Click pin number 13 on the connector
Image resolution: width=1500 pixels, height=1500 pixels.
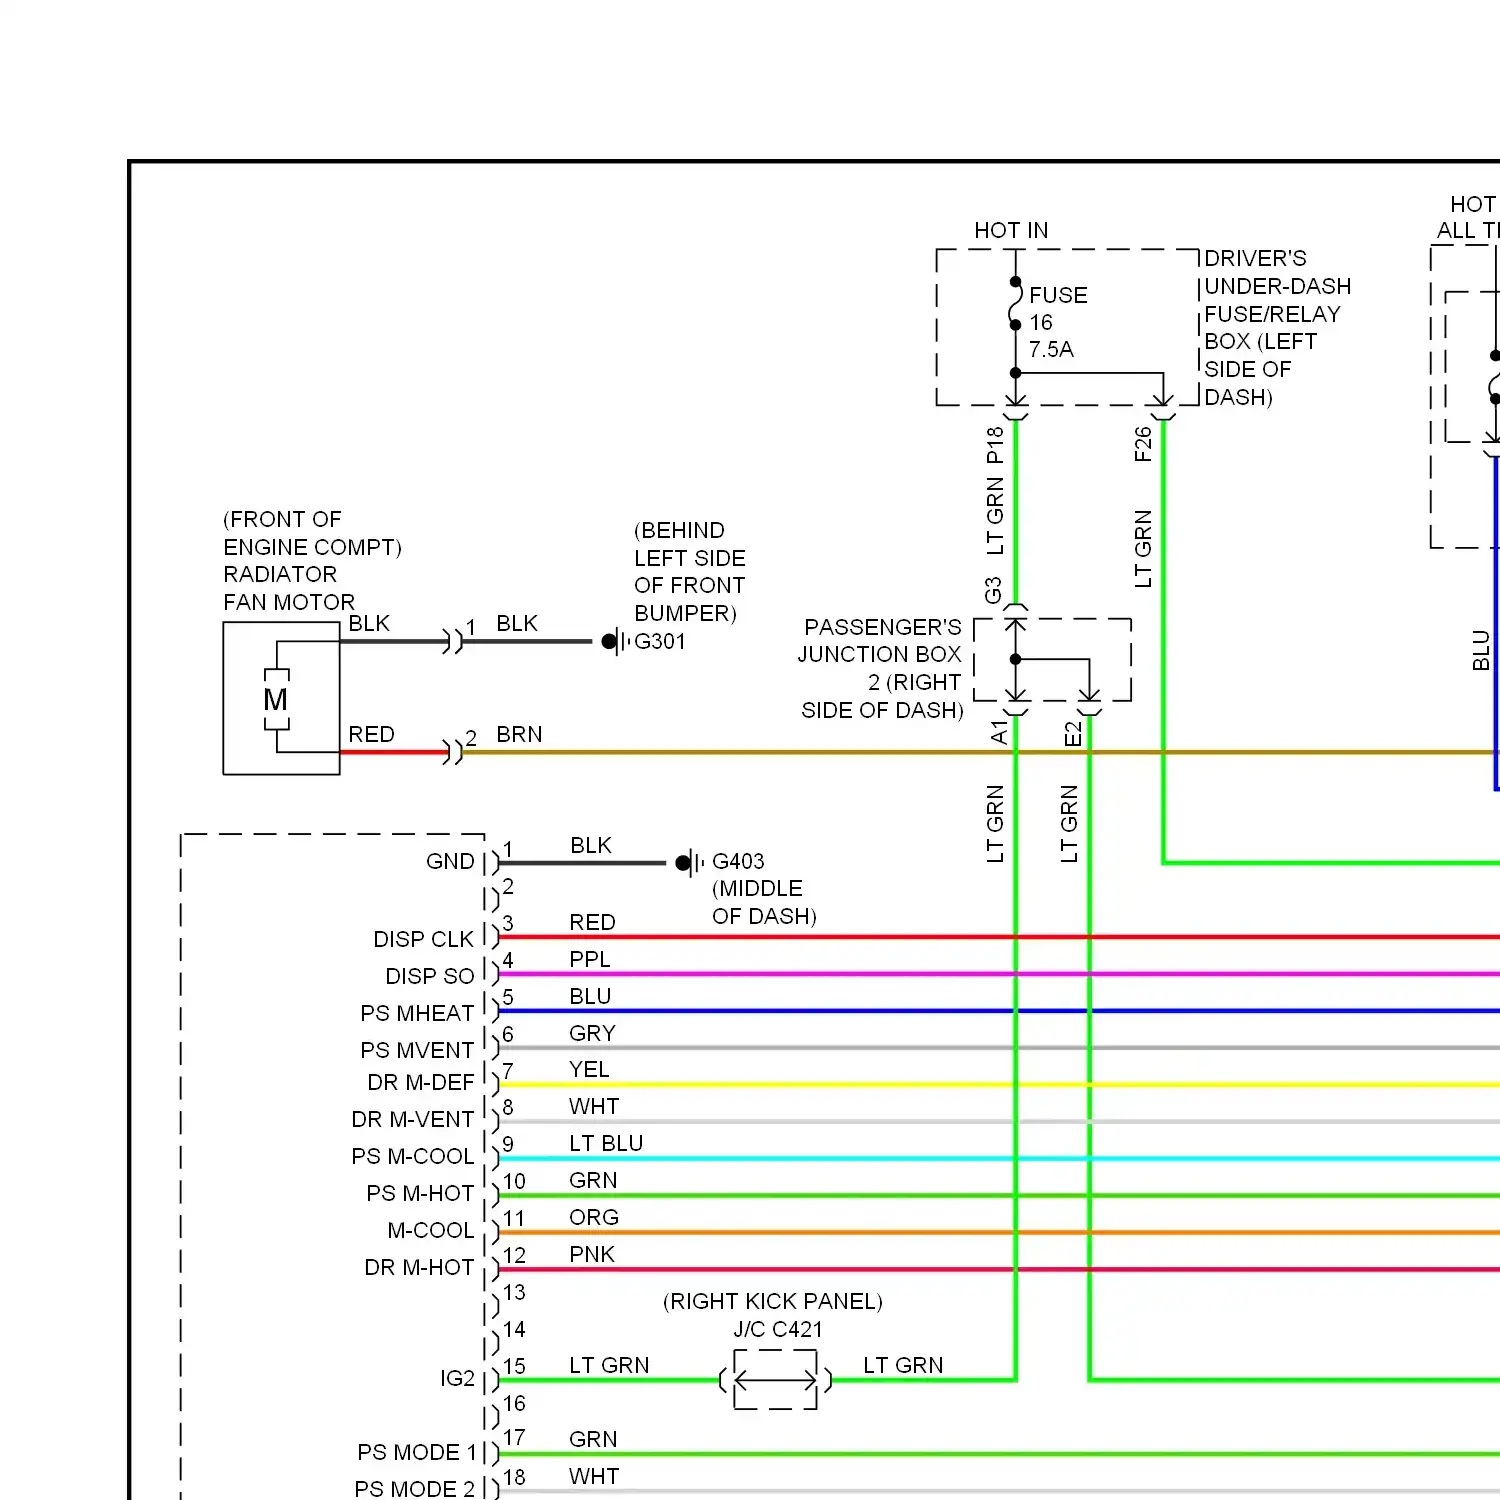click(514, 1292)
